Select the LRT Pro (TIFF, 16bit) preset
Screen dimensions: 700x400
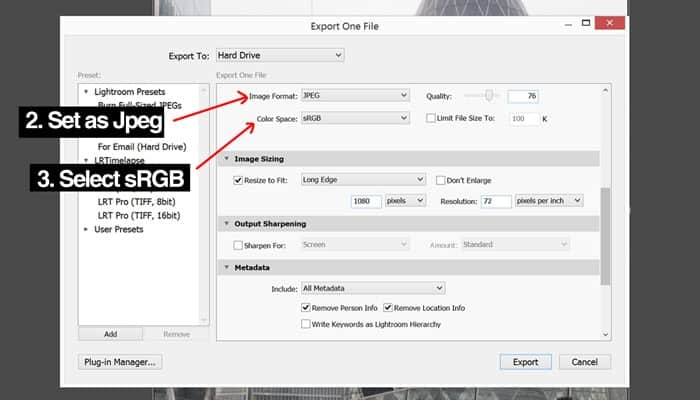(x=139, y=216)
